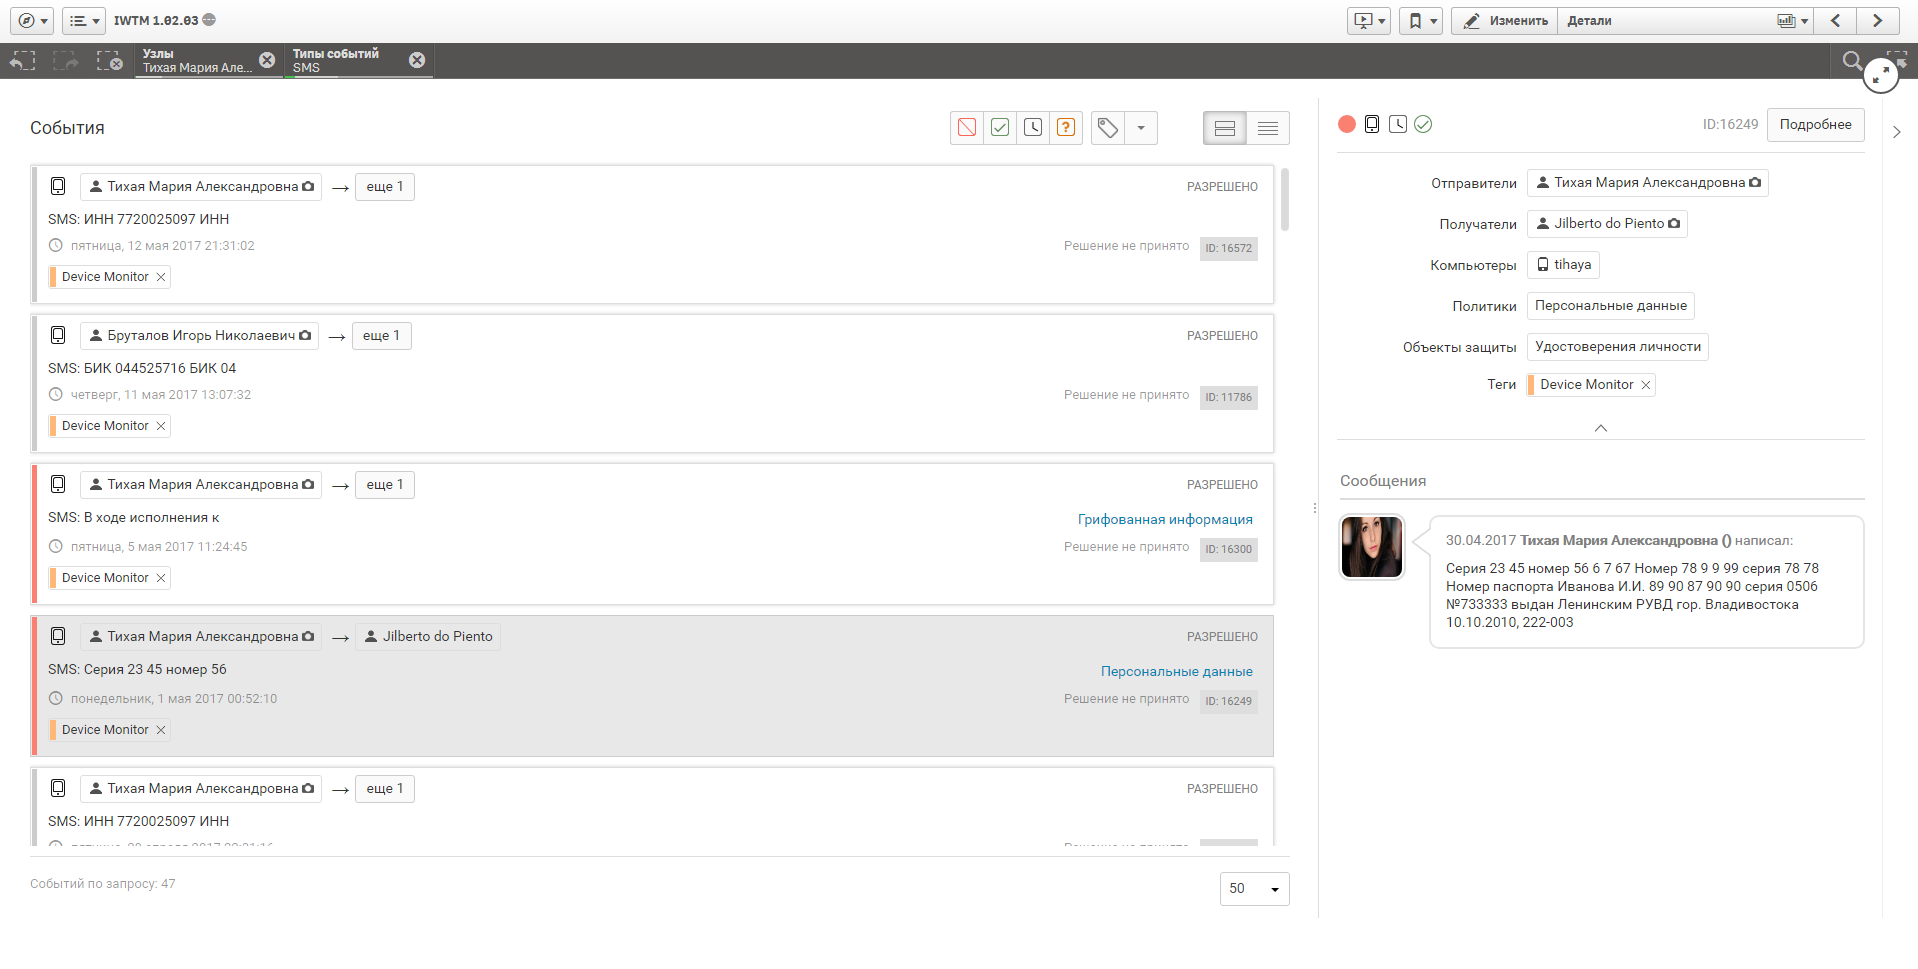1918x969 pixels.
Task: Expand 'еще 1' recipients for event 16572
Action: 385,187
